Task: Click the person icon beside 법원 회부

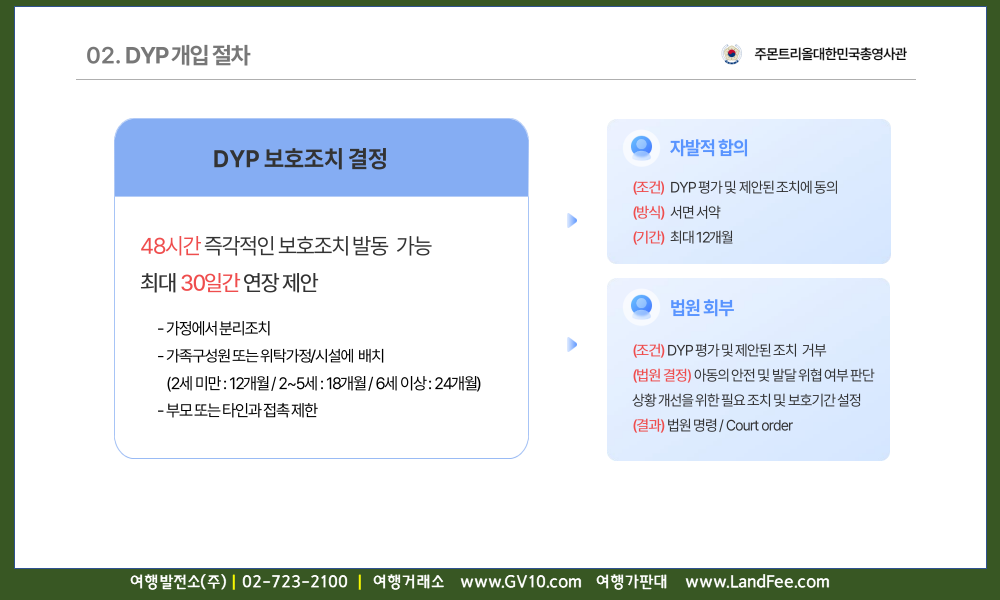Action: click(x=641, y=307)
